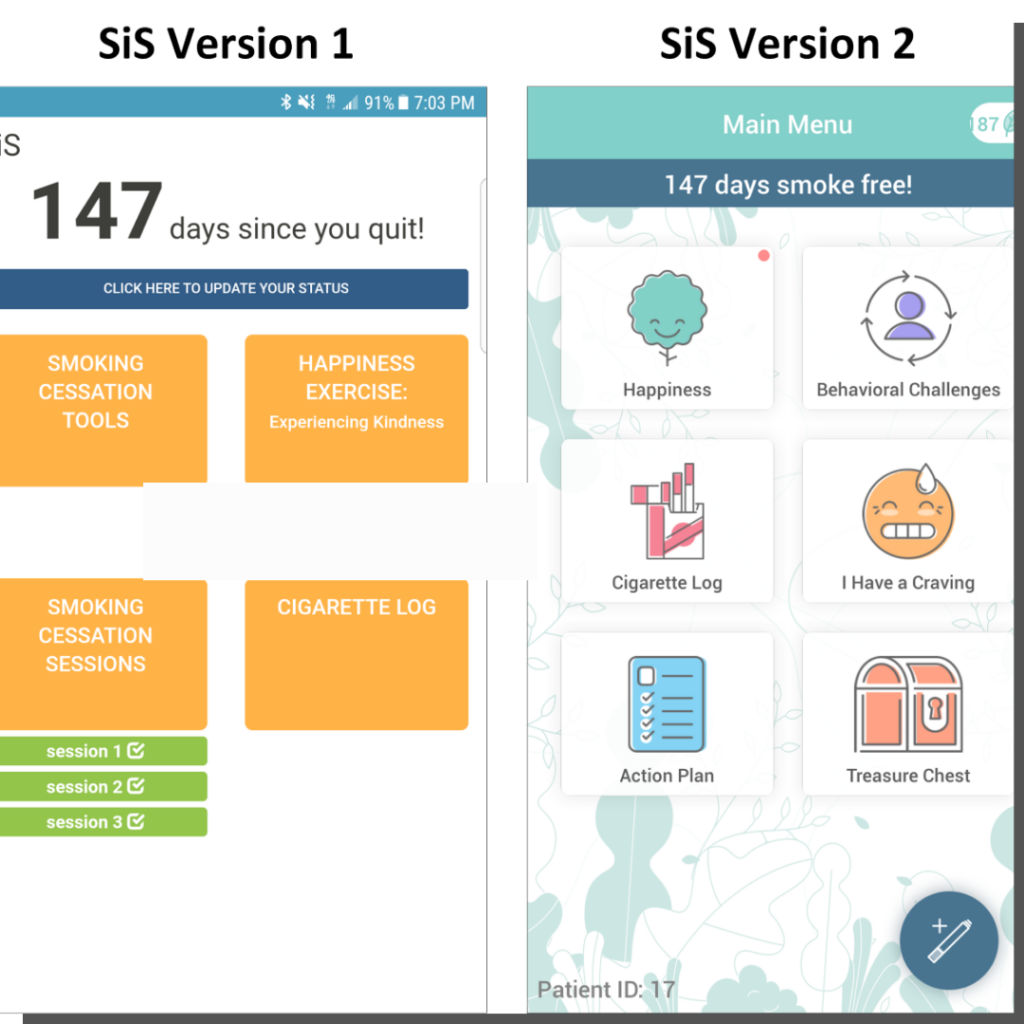This screenshot has width=1024, height=1024.
Task: Click the battery icon in status bar
Action: click(x=403, y=103)
